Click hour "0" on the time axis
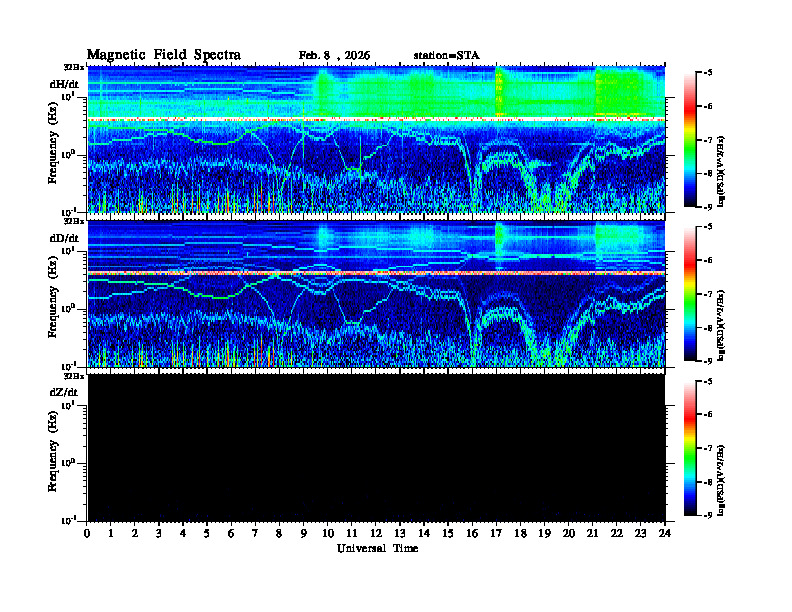 coord(87,534)
